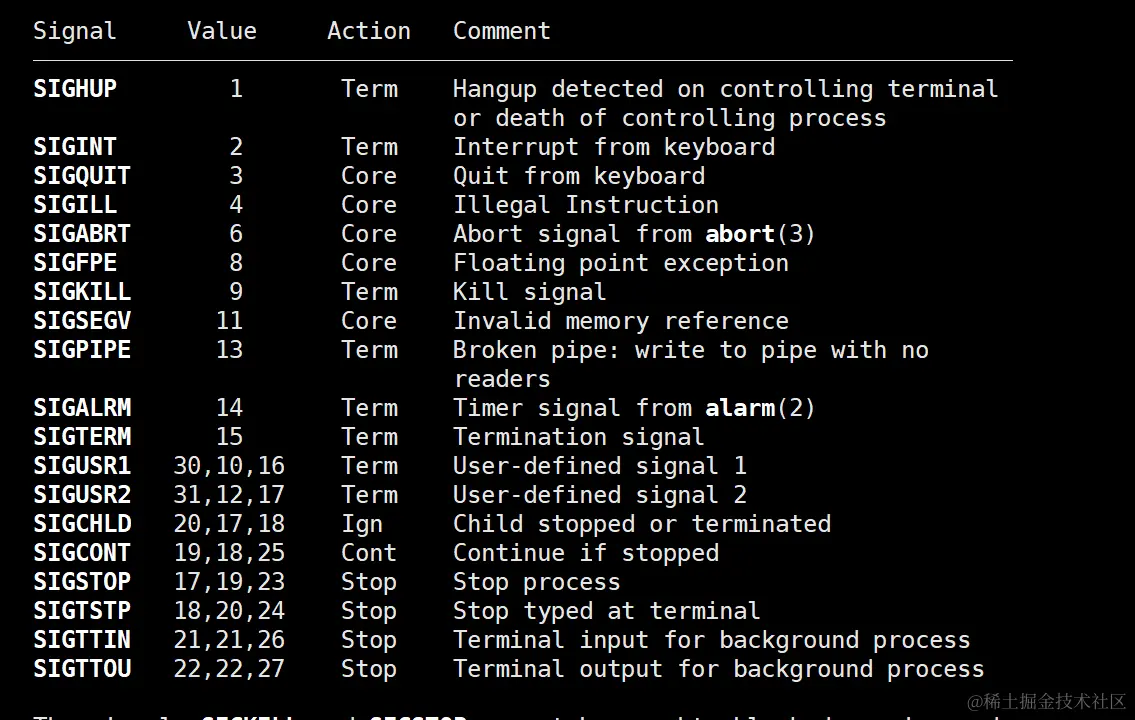Click the SIGKILL signal name
This screenshot has height=720, width=1135.
point(82,292)
